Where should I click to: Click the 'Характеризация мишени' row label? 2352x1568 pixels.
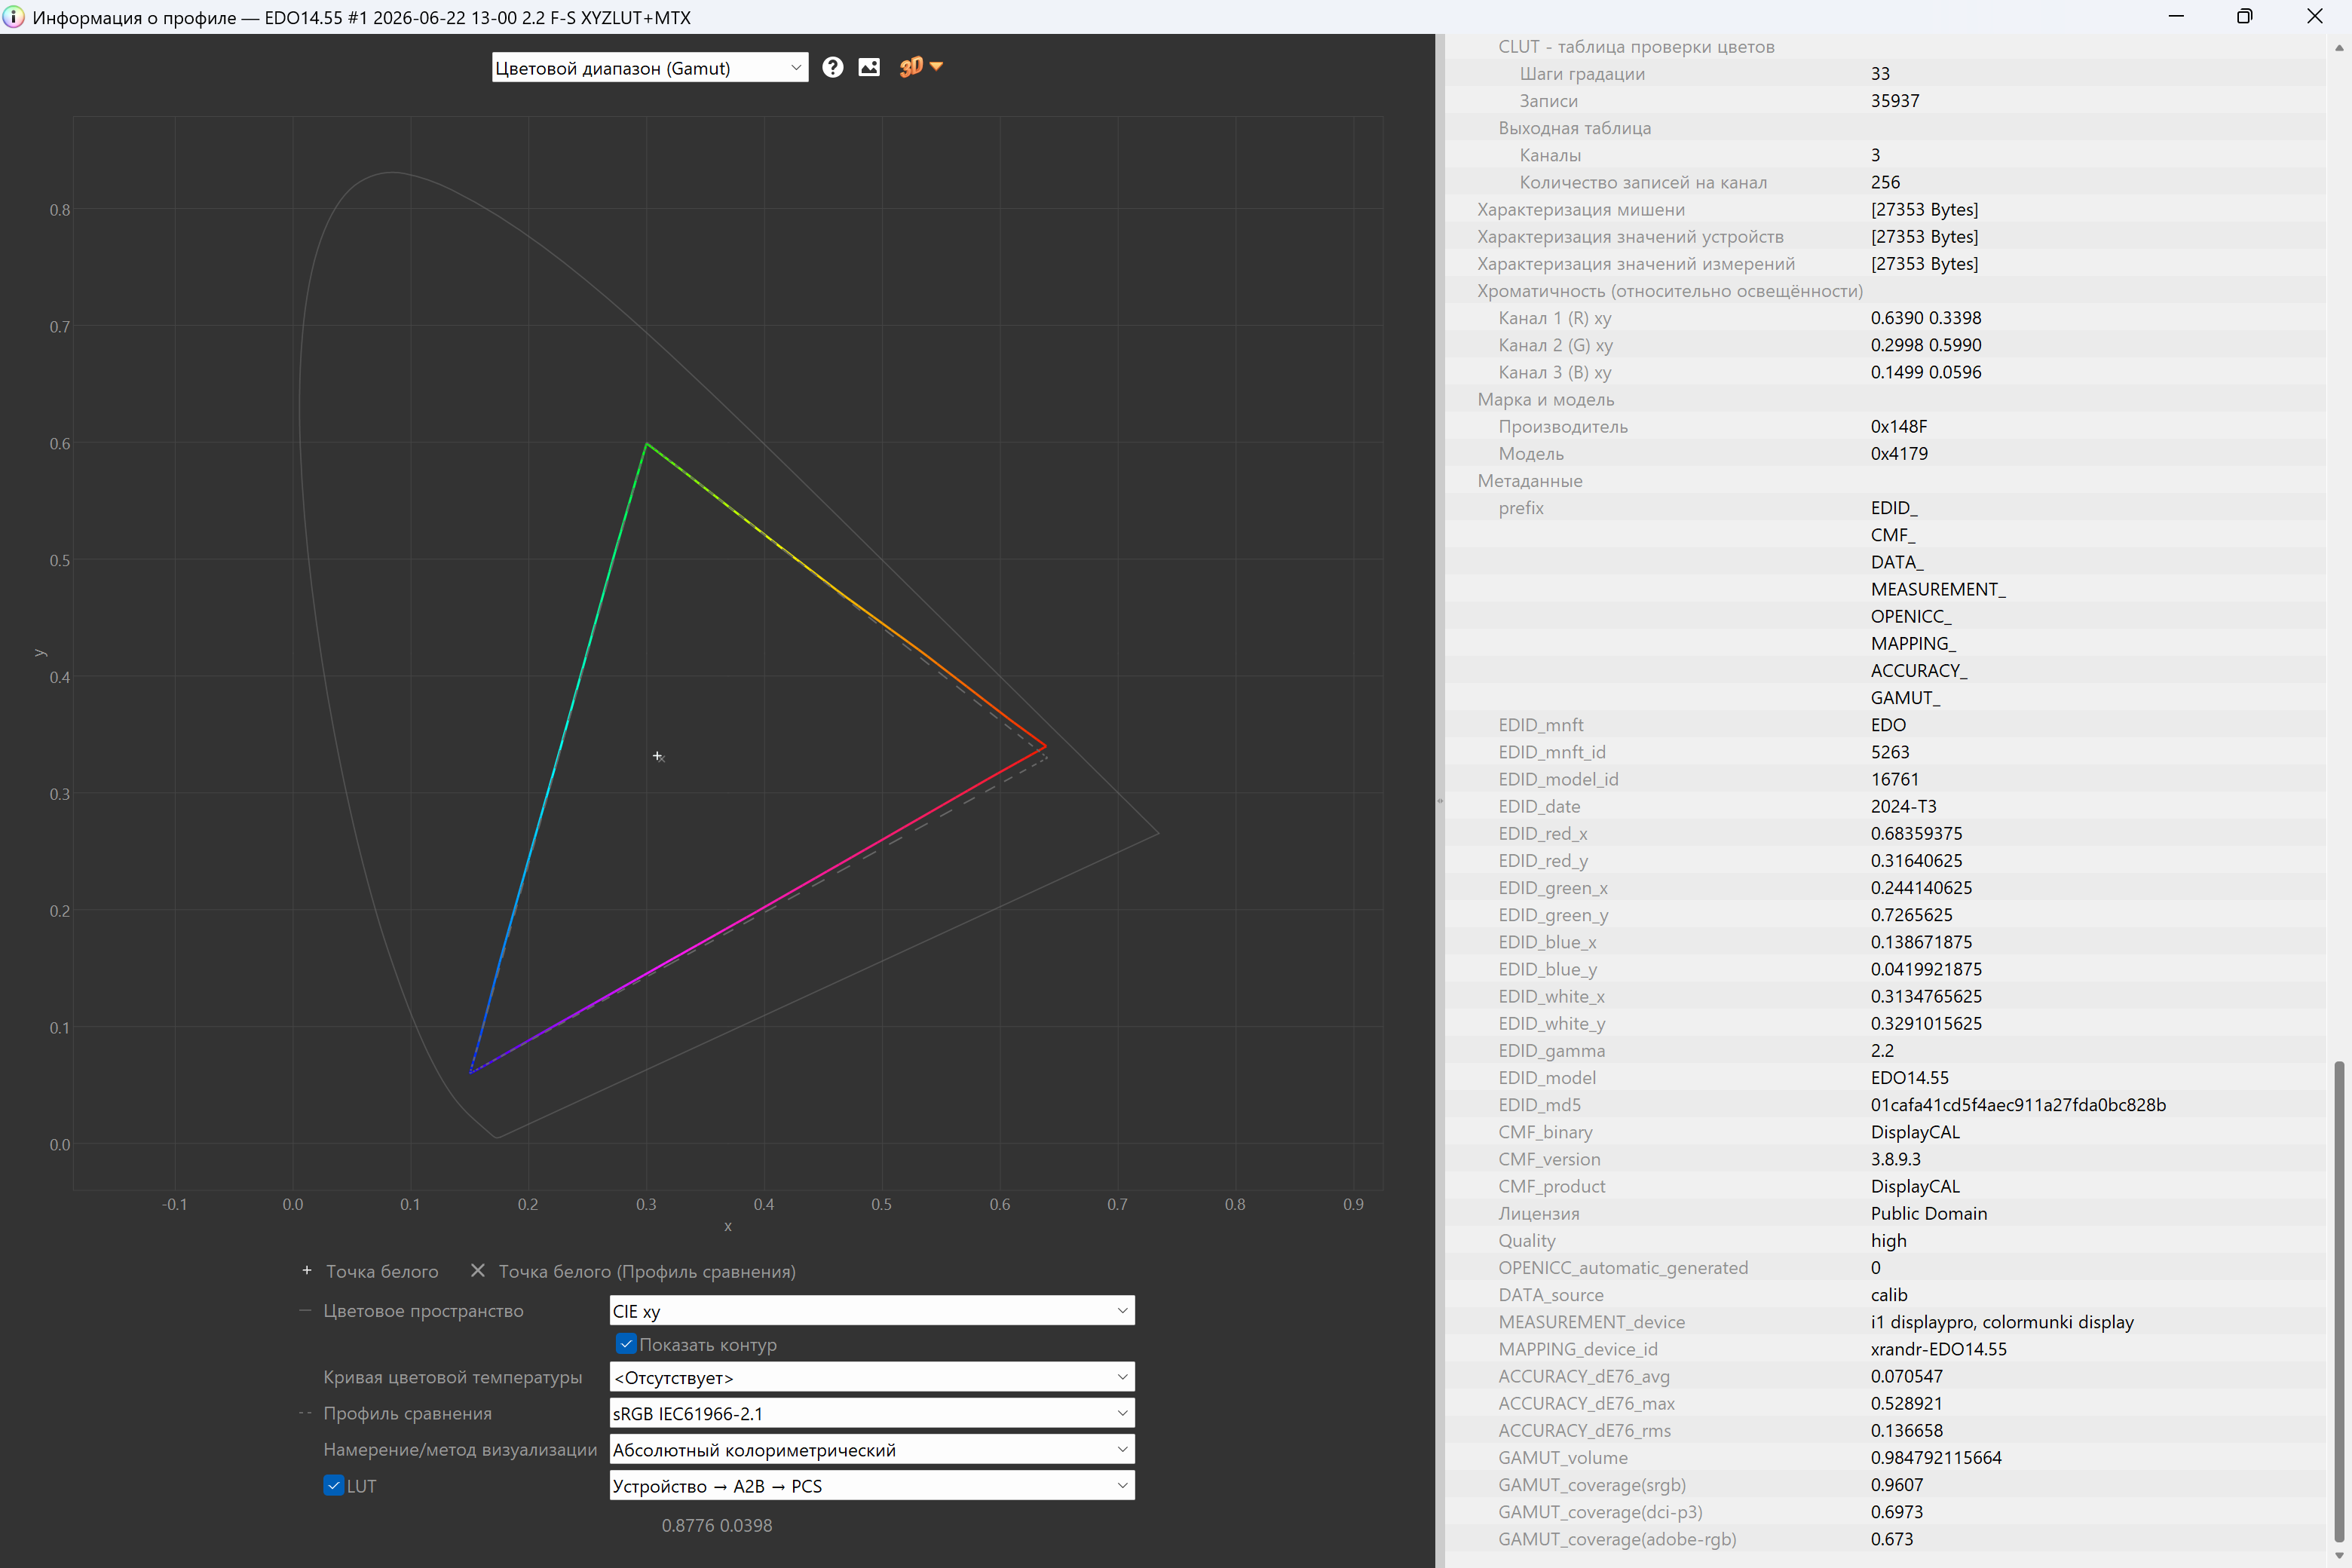[1581, 210]
